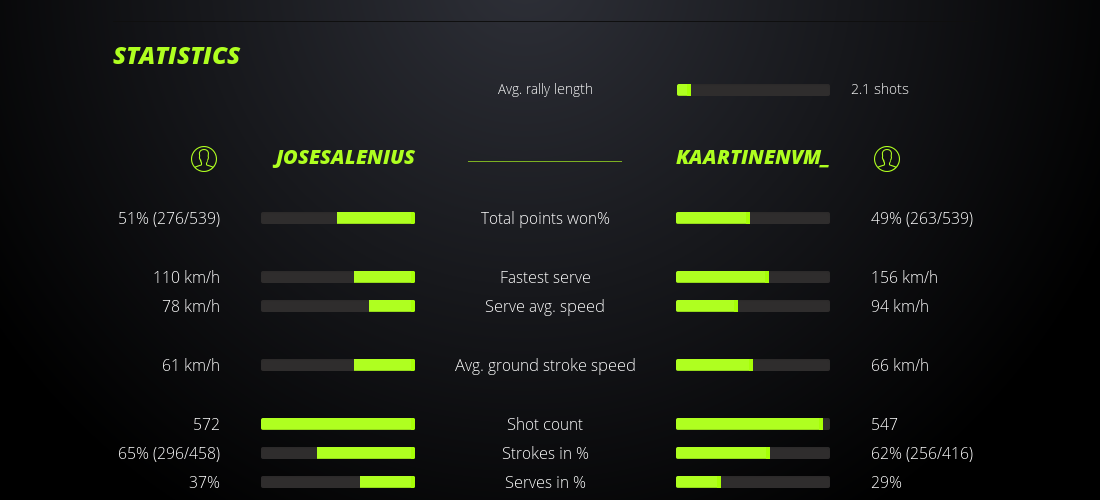Click JOSESALENIUS fastest serve bar
1100x500 pixels.
(338, 277)
